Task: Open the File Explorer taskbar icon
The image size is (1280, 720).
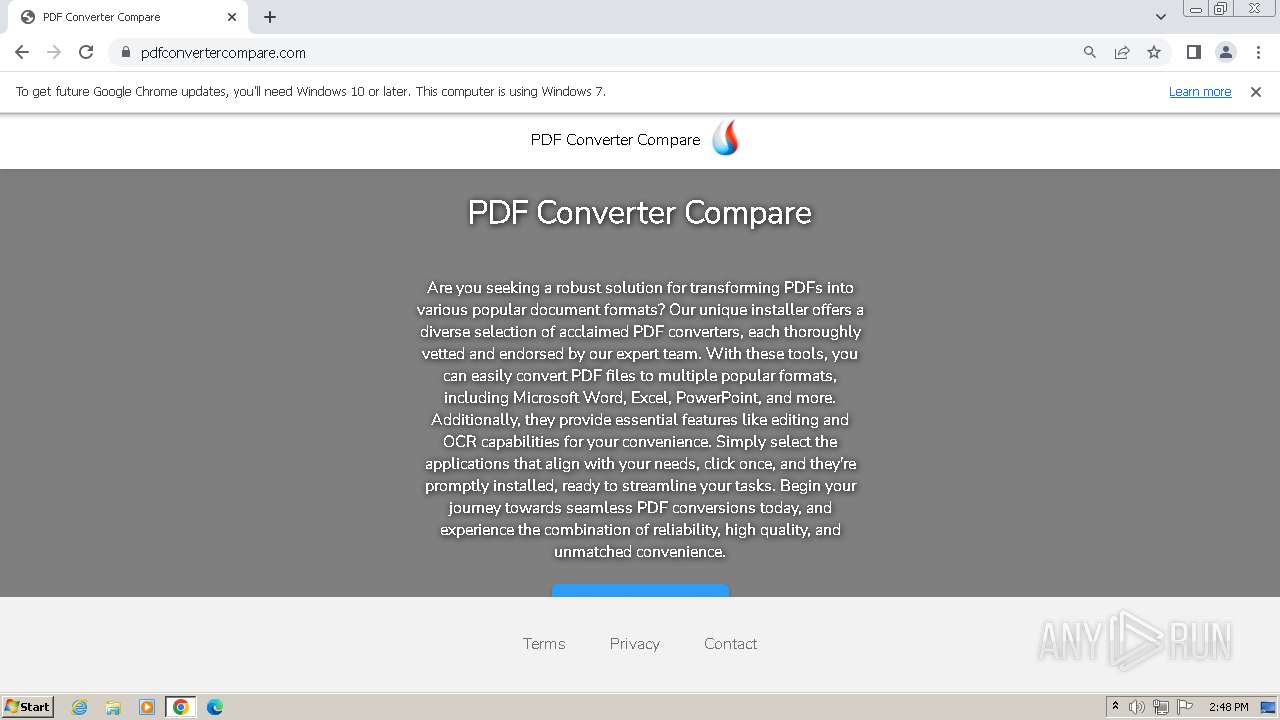Action: [x=113, y=707]
